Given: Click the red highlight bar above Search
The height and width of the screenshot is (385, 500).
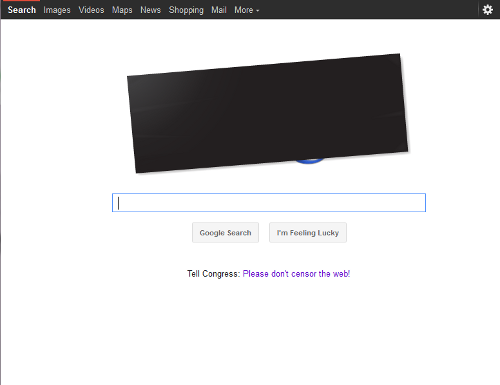Looking at the screenshot, I should click(22, 1).
